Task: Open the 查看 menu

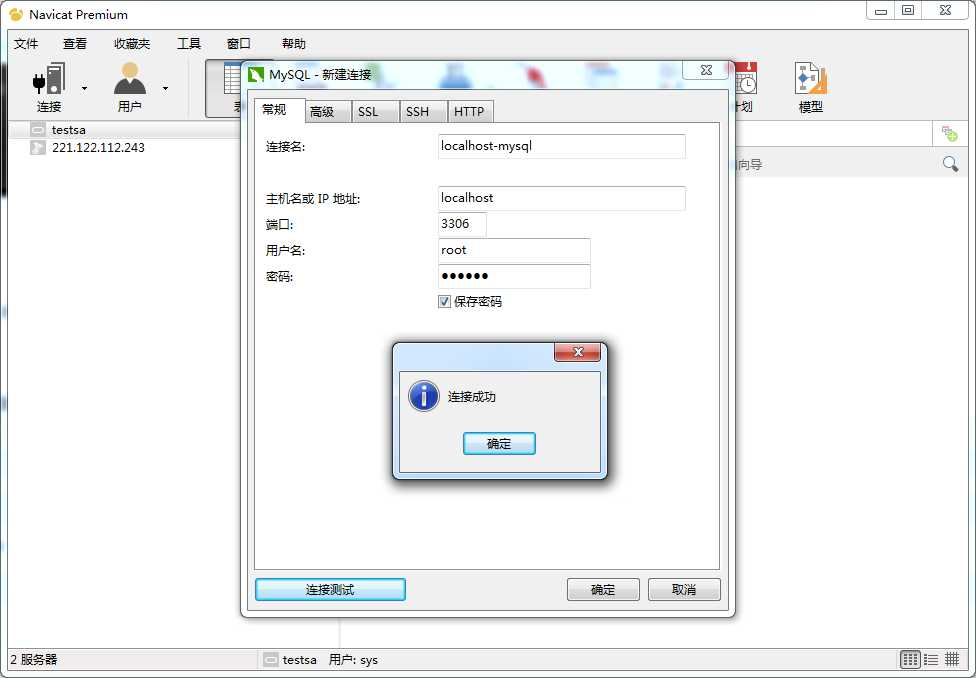Action: point(75,44)
